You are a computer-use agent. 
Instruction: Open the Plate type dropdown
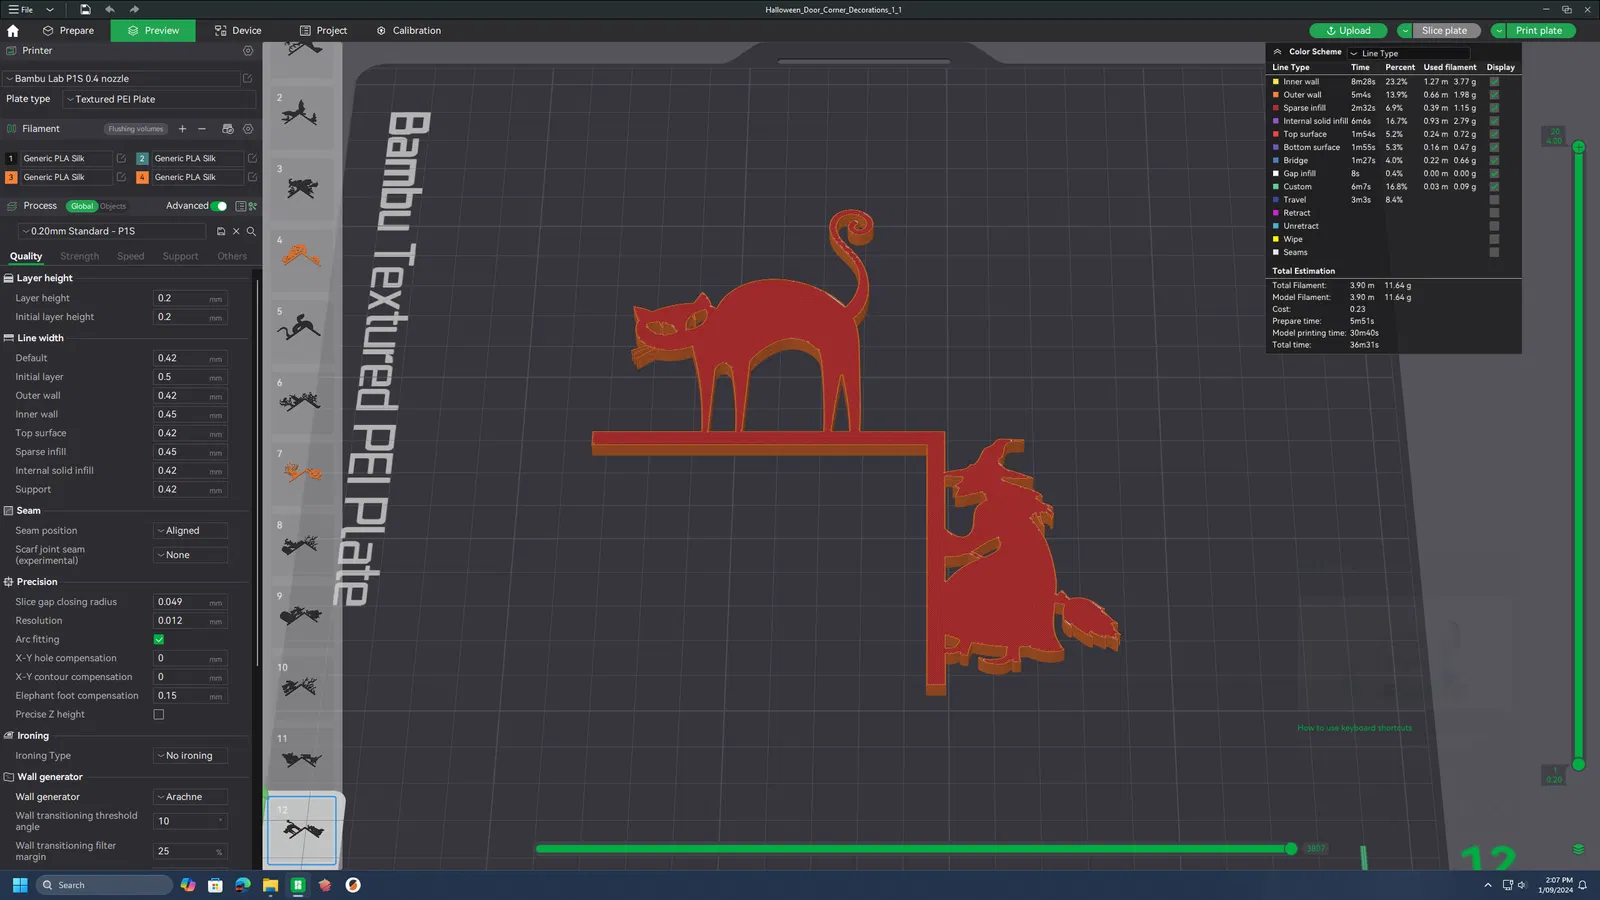tap(159, 100)
